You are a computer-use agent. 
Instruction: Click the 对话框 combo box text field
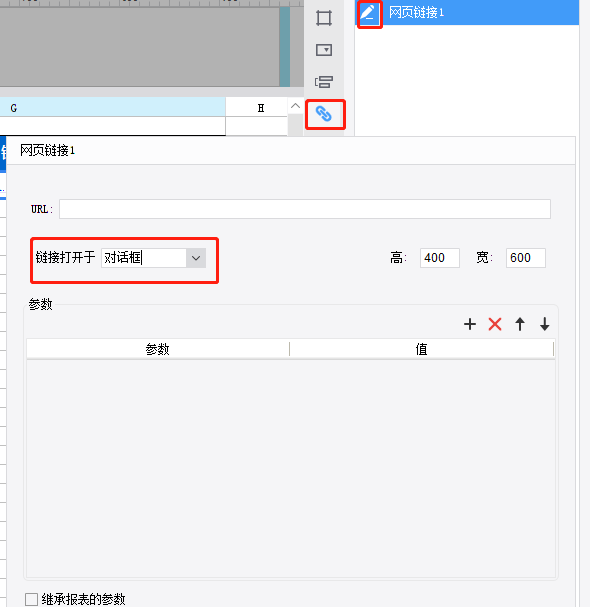[144, 258]
